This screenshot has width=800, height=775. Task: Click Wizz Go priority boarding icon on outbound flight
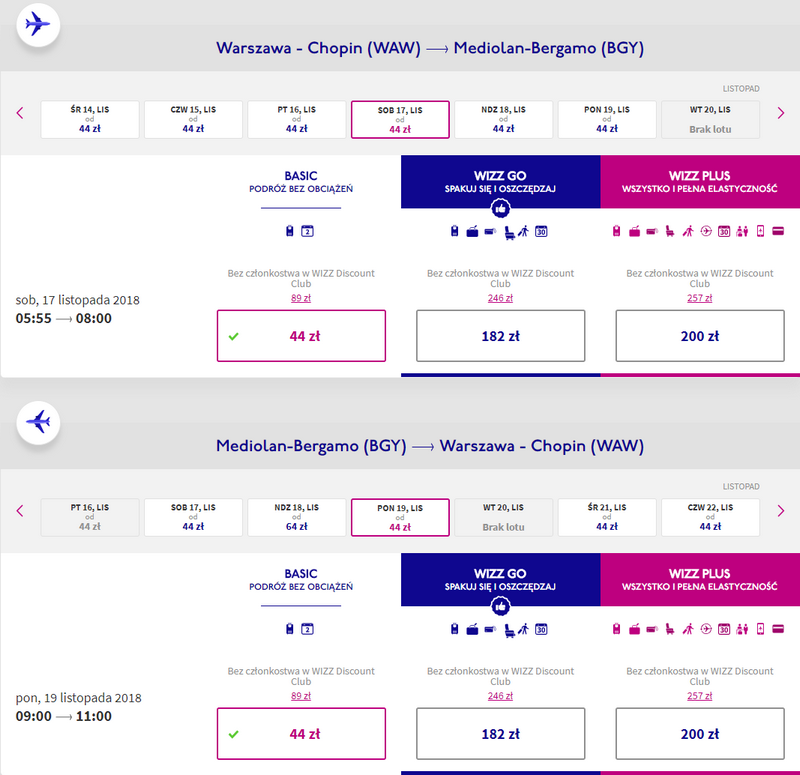pos(523,232)
